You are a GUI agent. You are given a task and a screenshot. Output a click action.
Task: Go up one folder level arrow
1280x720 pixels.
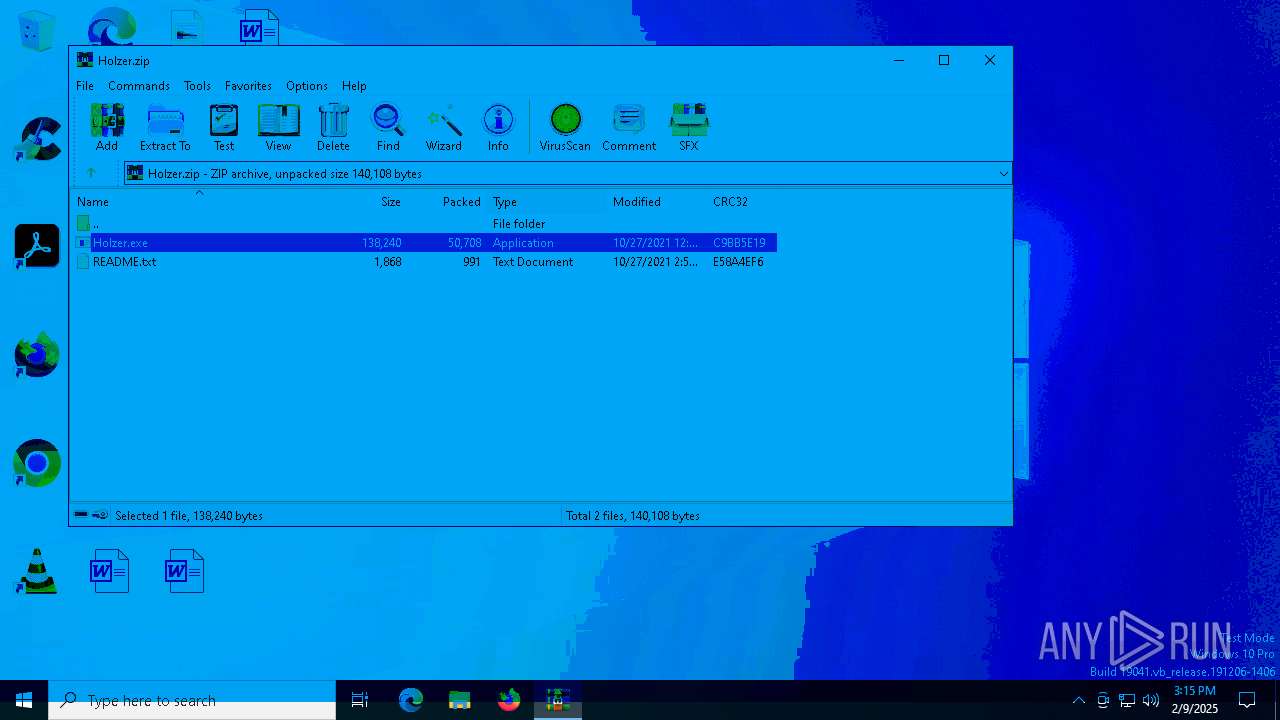pos(91,173)
